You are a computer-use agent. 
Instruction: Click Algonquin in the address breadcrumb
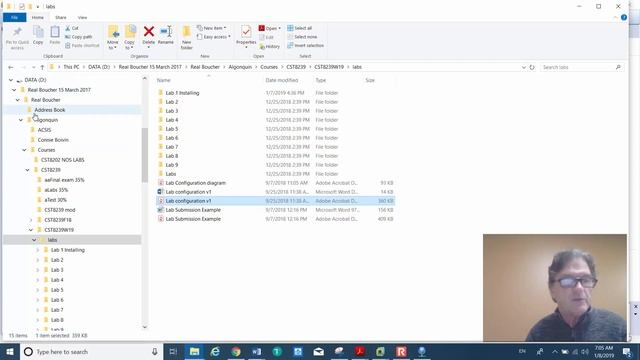pyautogui.click(x=240, y=67)
